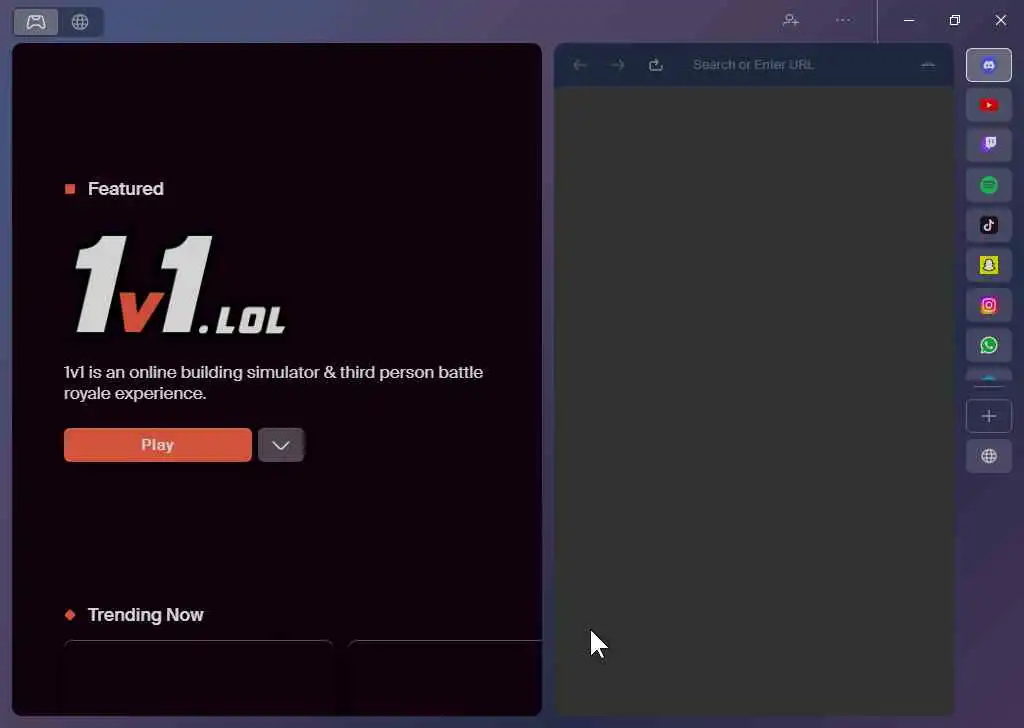Minimize the side browser panel

coord(927,65)
